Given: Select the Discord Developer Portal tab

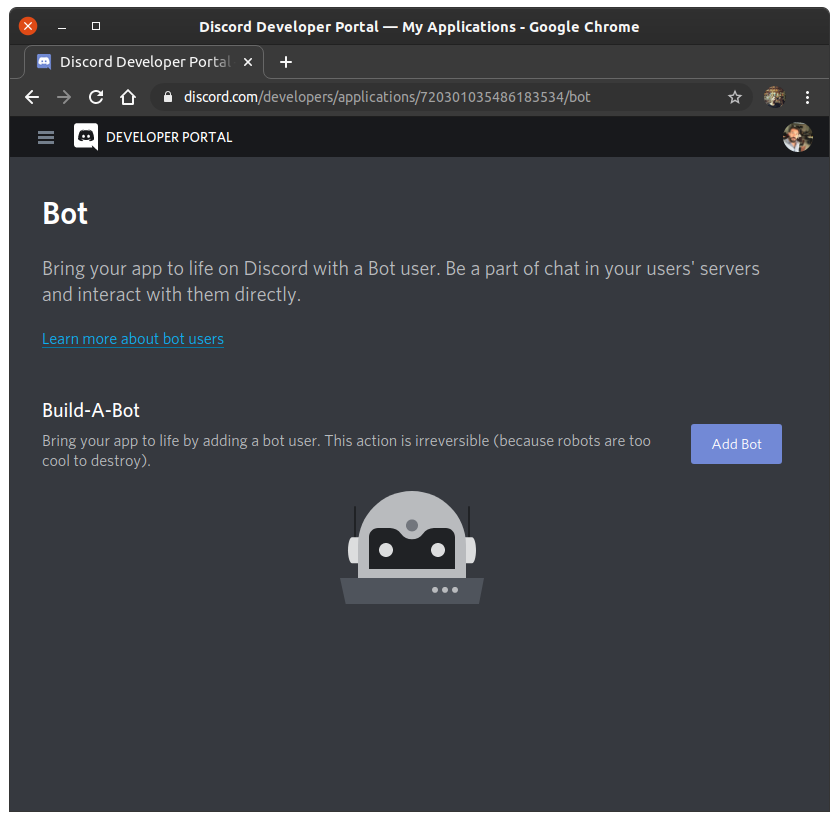Looking at the screenshot, I should click(144, 62).
